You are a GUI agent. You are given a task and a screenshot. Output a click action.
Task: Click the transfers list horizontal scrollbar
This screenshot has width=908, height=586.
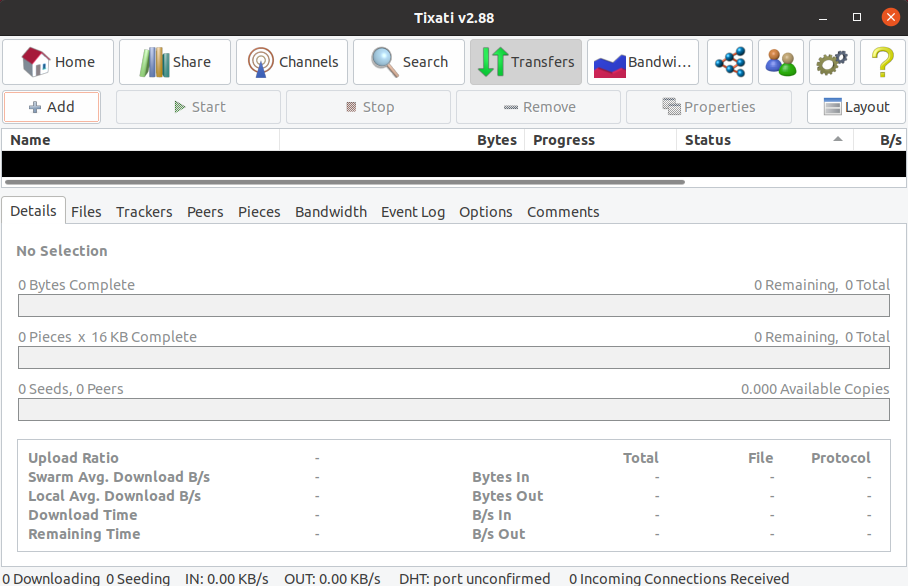[345, 182]
